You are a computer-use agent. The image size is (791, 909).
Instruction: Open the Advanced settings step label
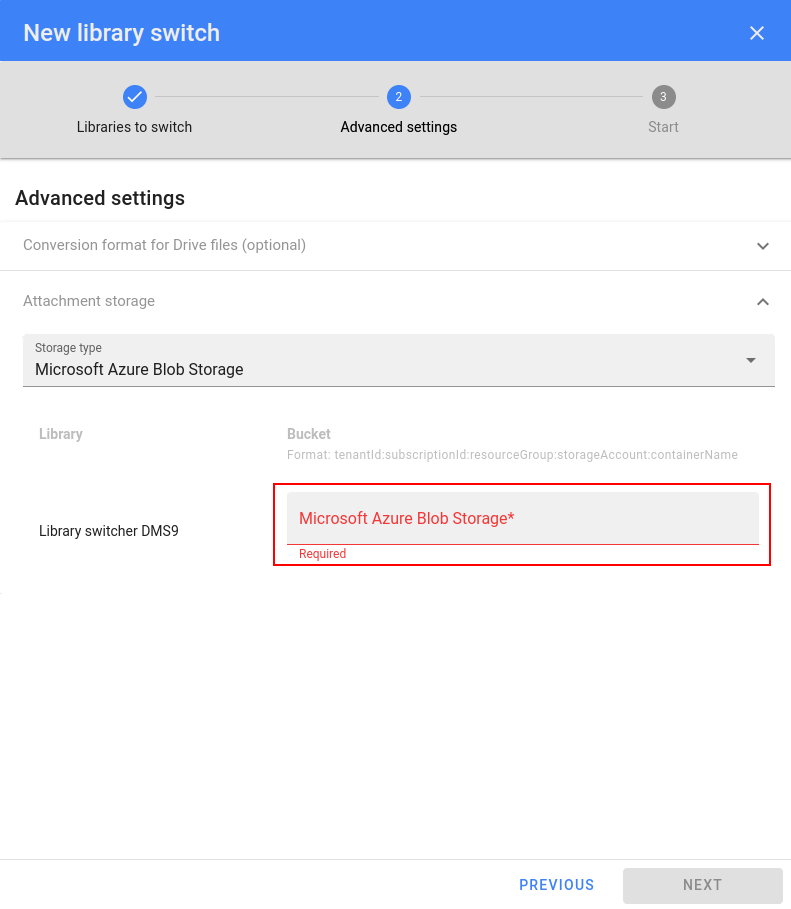point(399,127)
